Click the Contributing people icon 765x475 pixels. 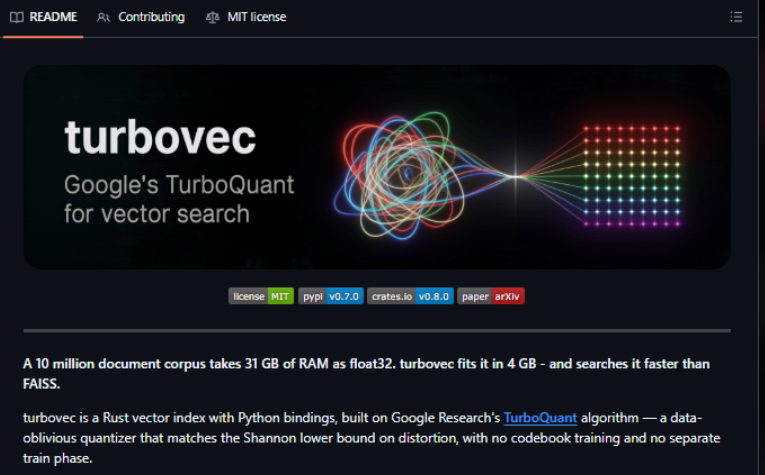103,18
